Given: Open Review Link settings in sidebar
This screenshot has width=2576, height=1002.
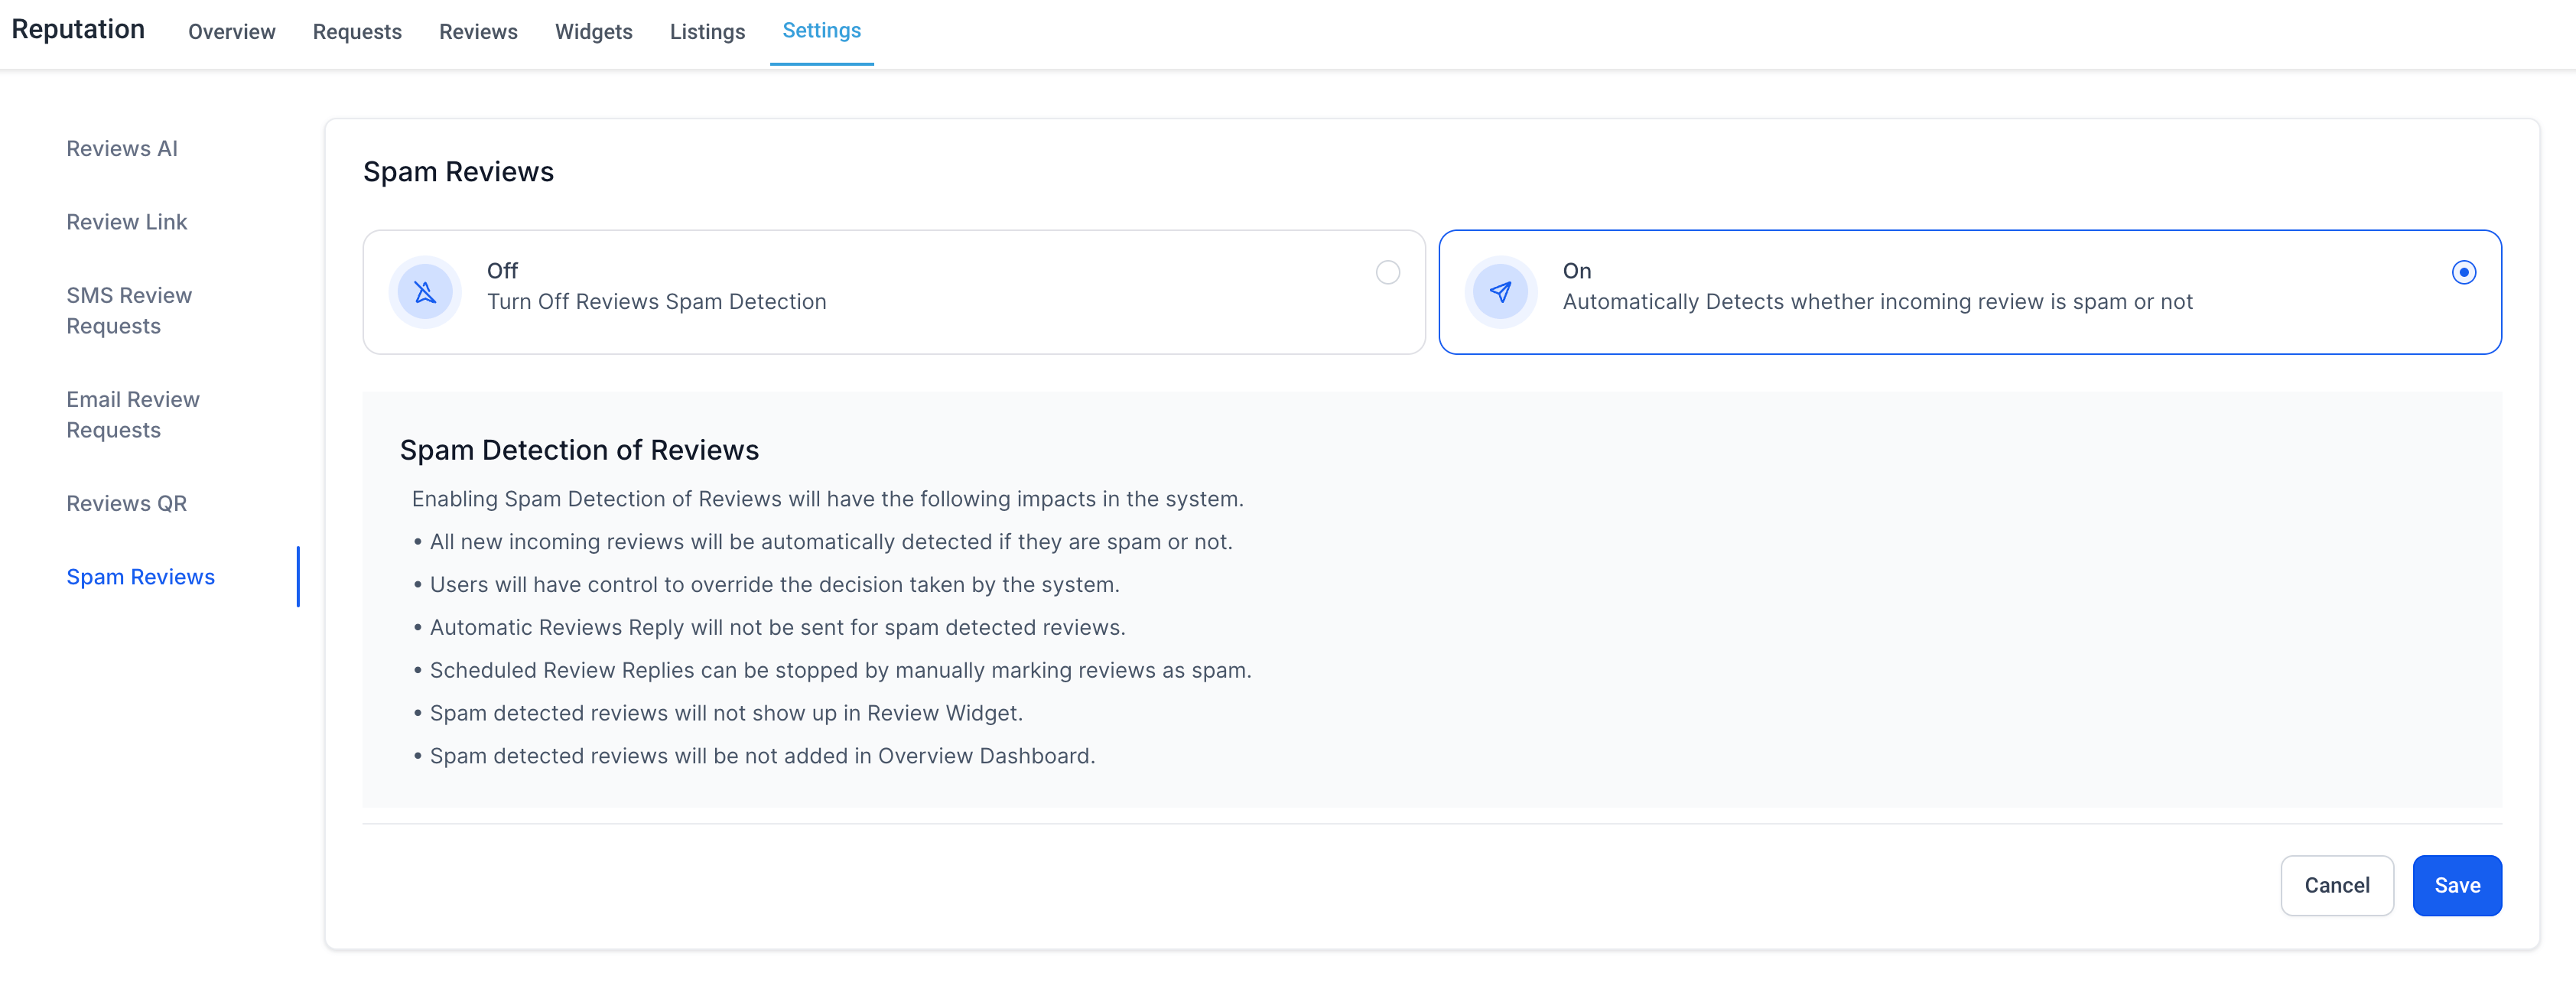Looking at the screenshot, I should click(x=127, y=222).
